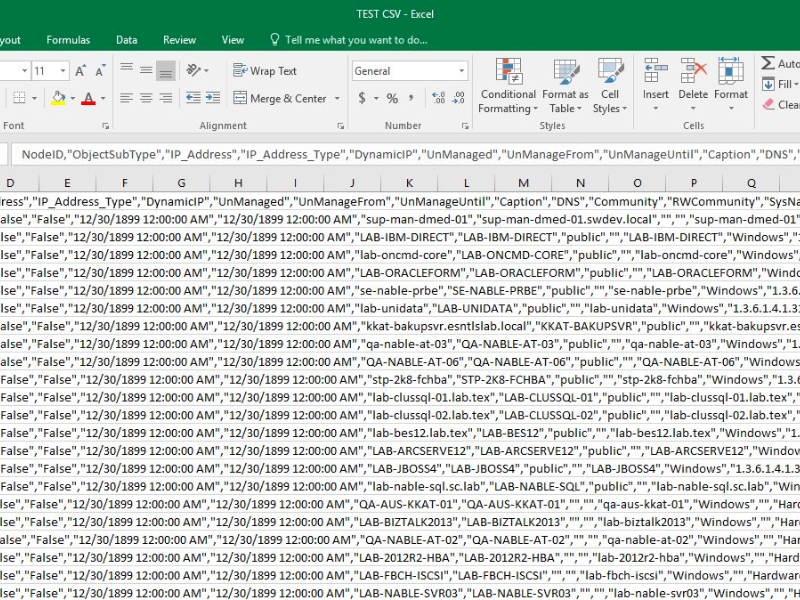The width and height of the screenshot is (800, 600).
Task: Align text left in the cell
Action: coord(127,98)
